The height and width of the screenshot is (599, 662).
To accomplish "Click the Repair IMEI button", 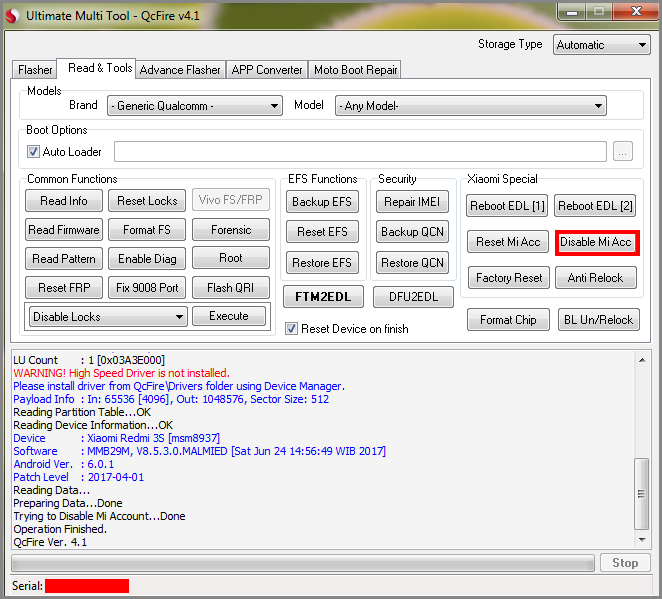I will click(412, 202).
